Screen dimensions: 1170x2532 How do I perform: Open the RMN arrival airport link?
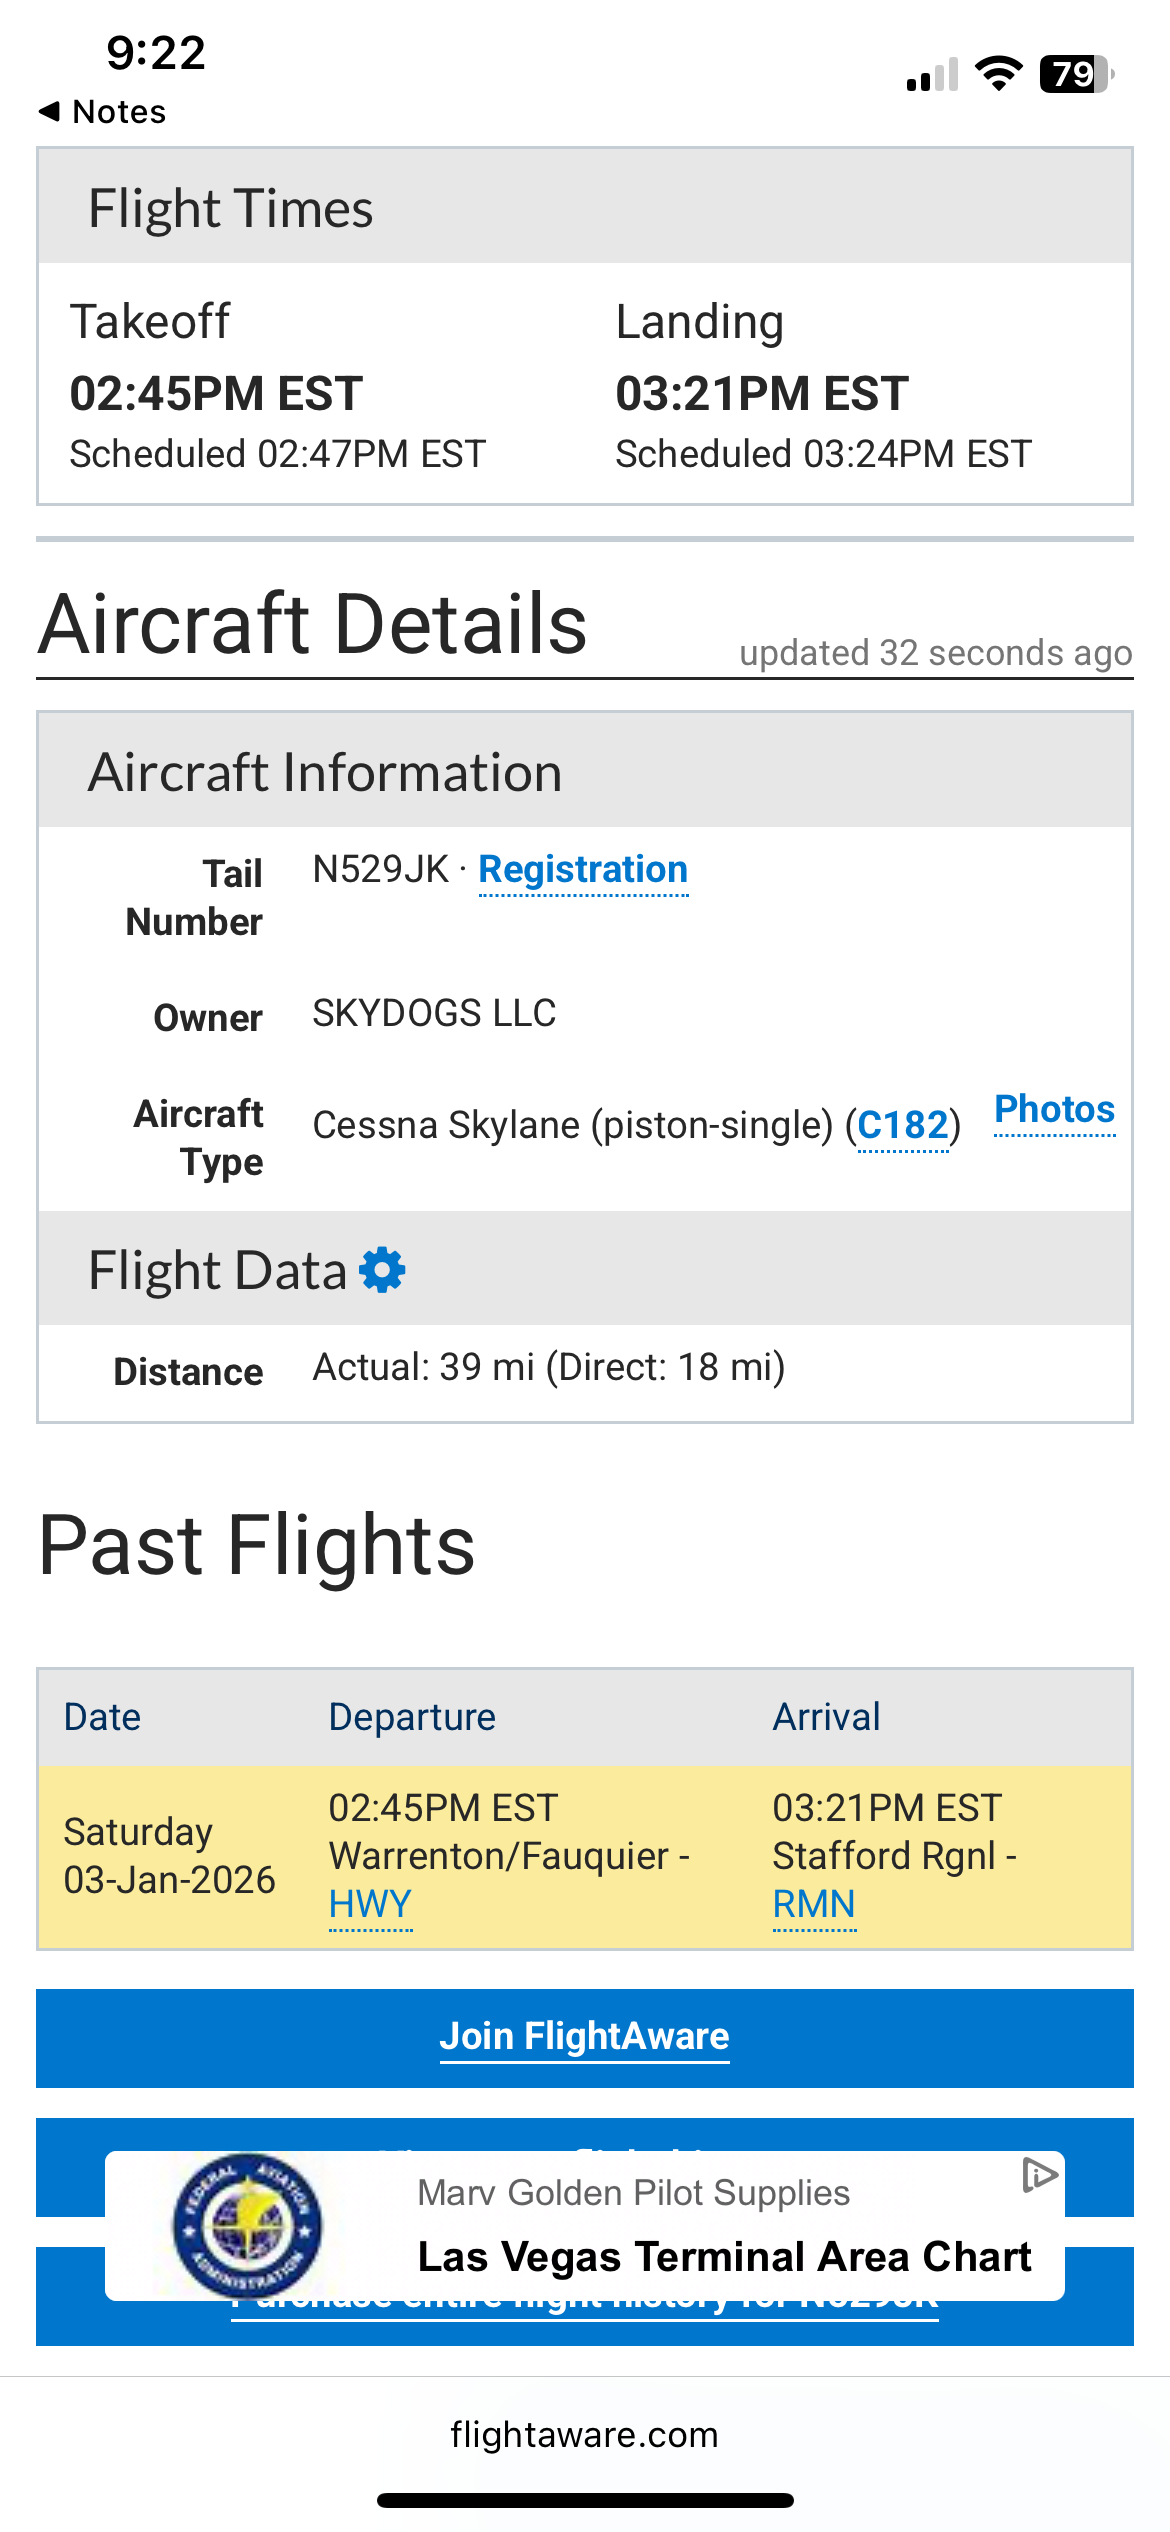[814, 1904]
